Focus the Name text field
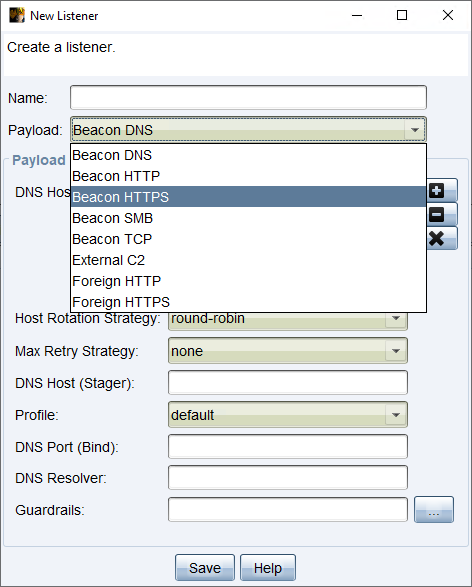 [248, 97]
